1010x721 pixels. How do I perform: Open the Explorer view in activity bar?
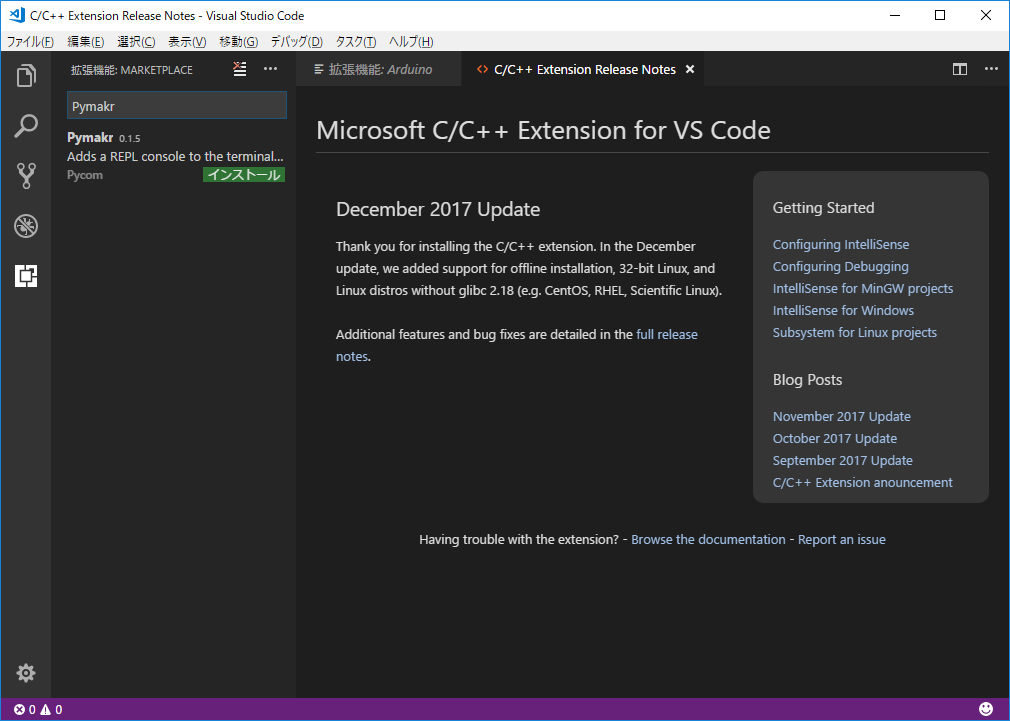click(x=26, y=75)
